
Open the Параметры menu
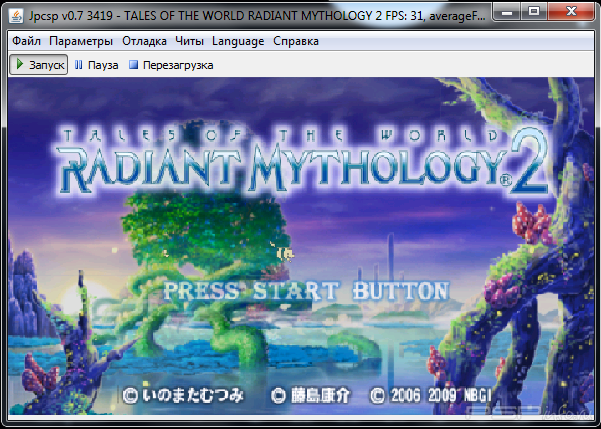[81, 41]
